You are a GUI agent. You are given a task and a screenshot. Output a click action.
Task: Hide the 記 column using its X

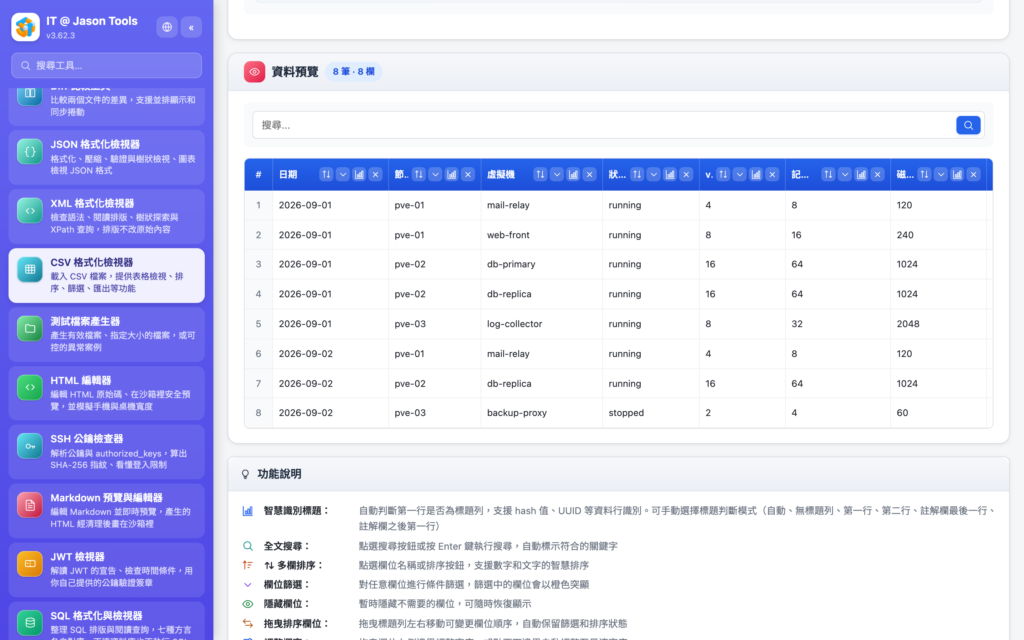pos(878,174)
